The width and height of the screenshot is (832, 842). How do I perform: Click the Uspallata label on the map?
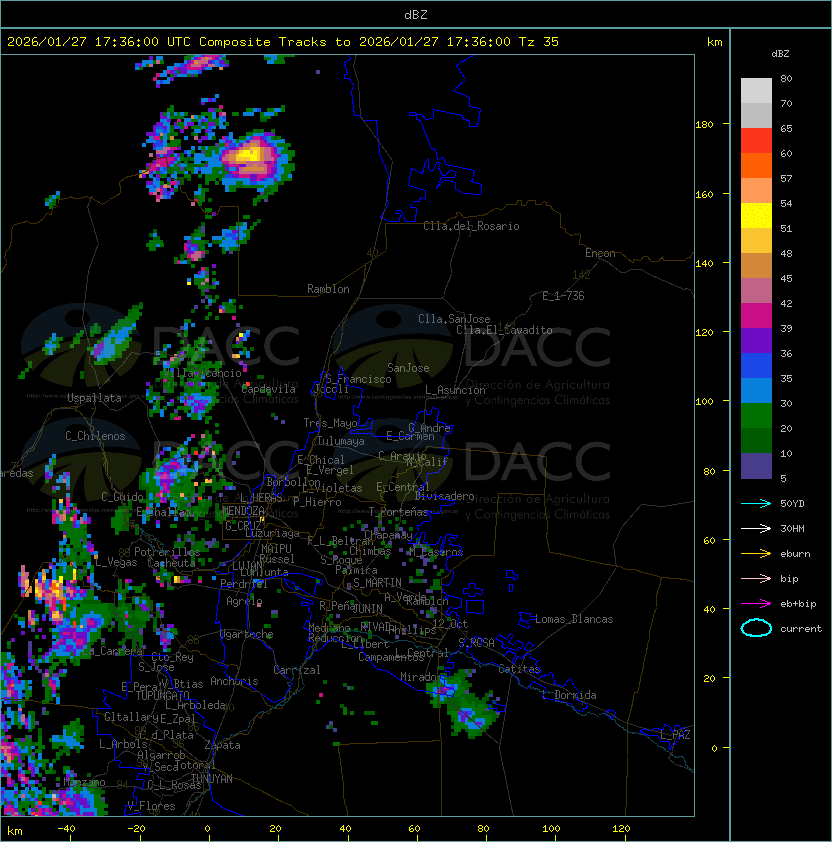pos(94,398)
